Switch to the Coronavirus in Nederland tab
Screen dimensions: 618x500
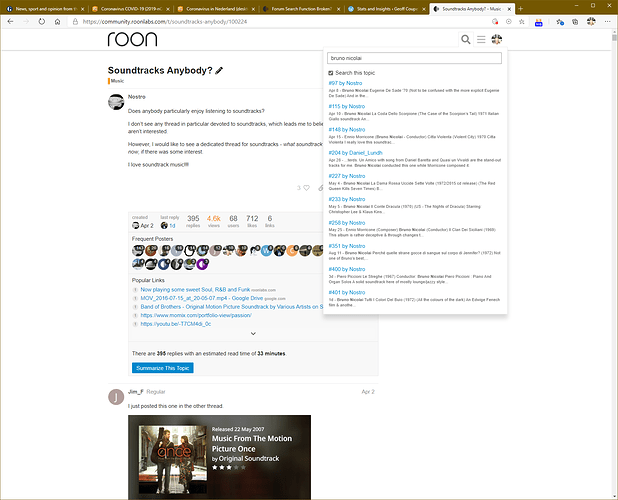point(216,9)
